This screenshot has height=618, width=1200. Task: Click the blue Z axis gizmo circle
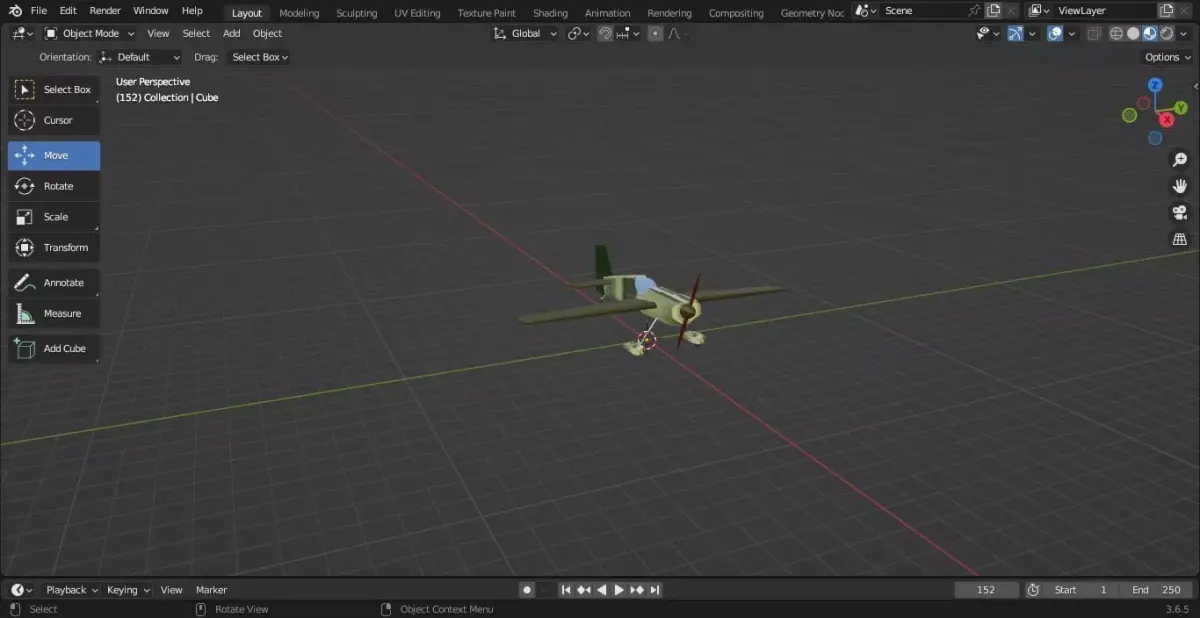point(1155,85)
